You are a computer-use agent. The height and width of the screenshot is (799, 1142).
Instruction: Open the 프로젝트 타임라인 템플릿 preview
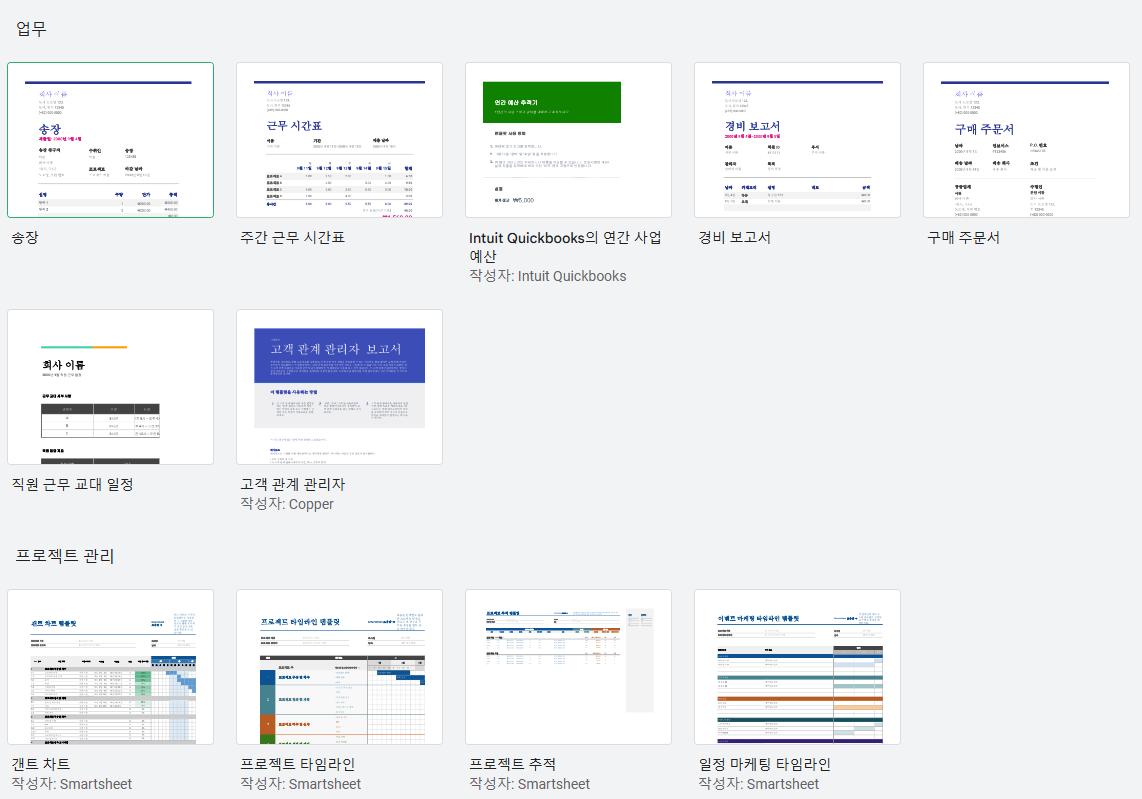tap(339, 667)
